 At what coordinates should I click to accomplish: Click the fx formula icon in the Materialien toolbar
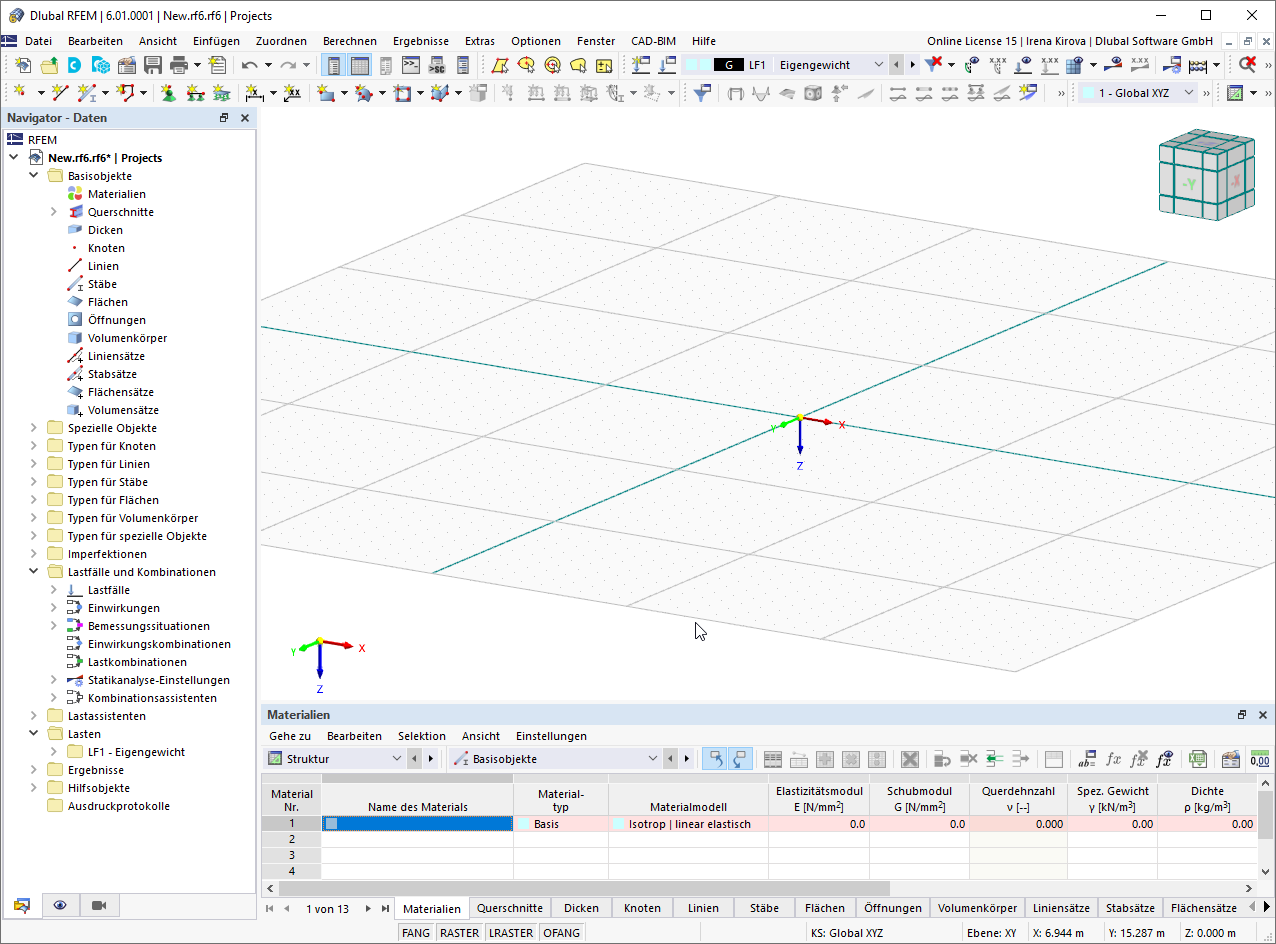(1114, 759)
